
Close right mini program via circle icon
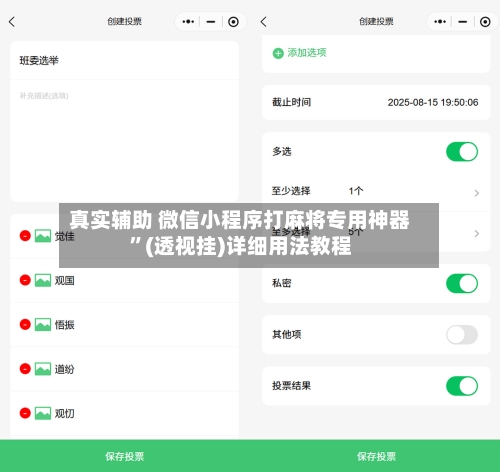[485, 22]
